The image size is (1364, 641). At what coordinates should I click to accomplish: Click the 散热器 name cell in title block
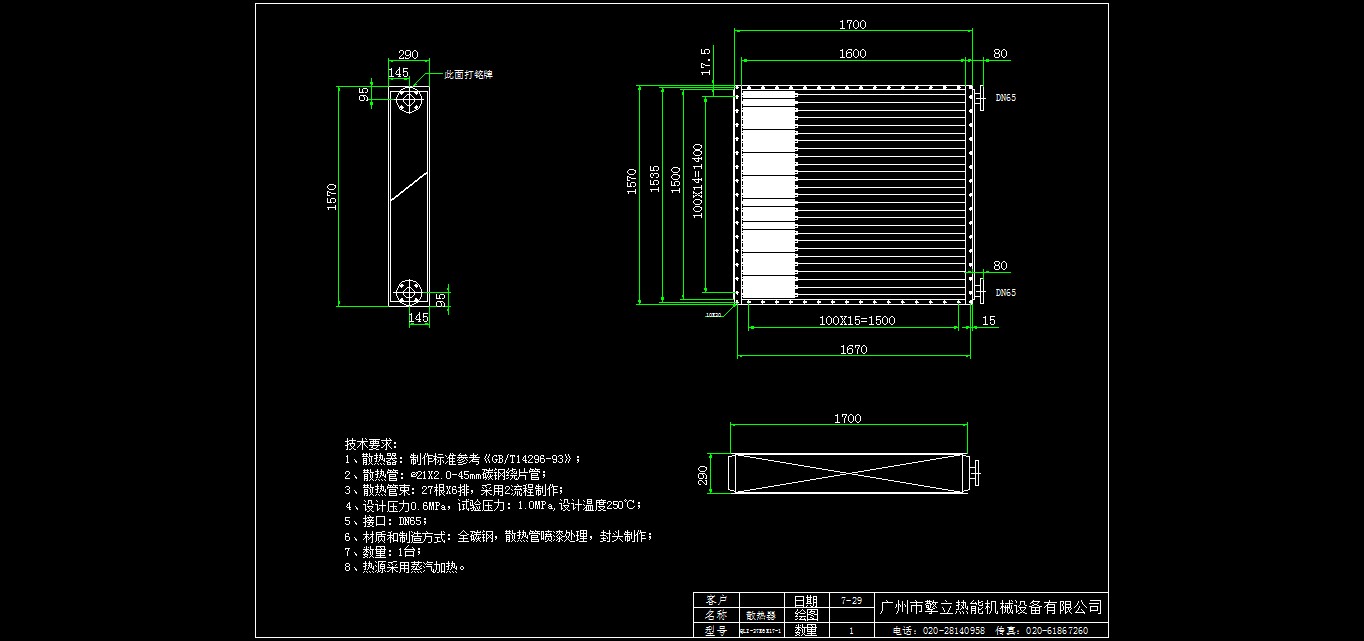[x=759, y=615]
